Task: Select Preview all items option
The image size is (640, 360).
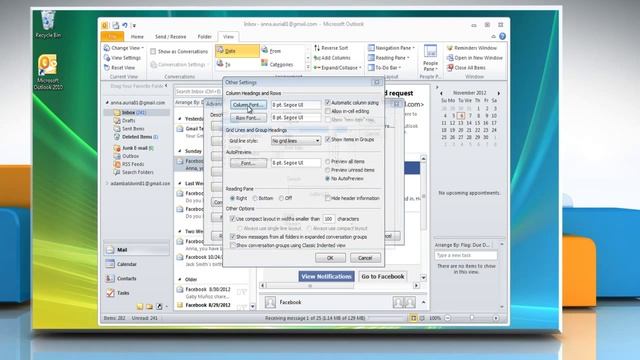Action: (x=327, y=161)
